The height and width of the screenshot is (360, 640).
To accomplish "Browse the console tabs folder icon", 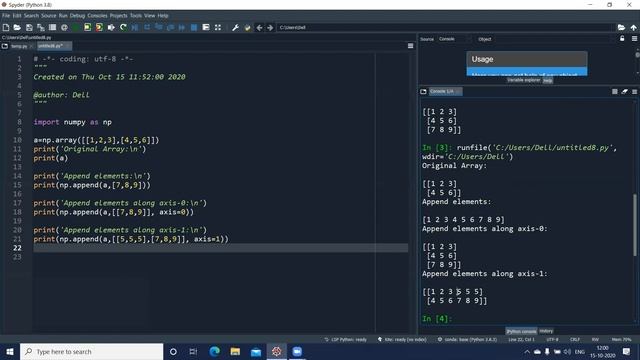I will (x=423, y=91).
